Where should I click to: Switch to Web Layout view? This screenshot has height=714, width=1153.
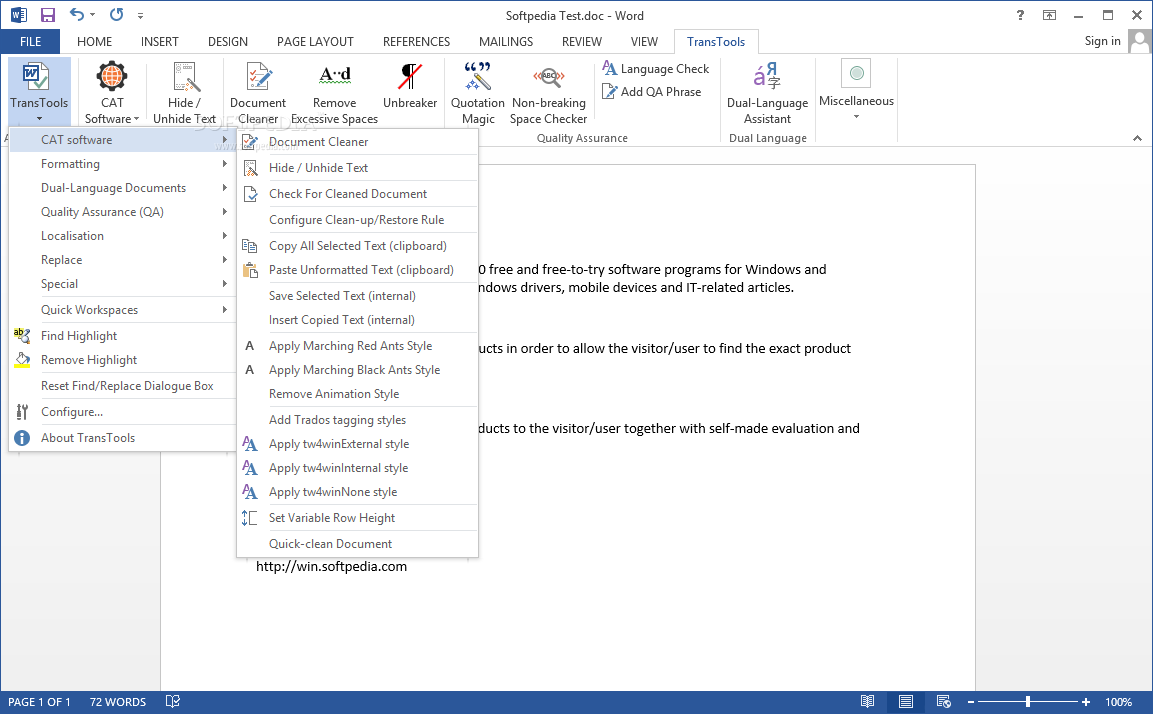[x=943, y=701]
